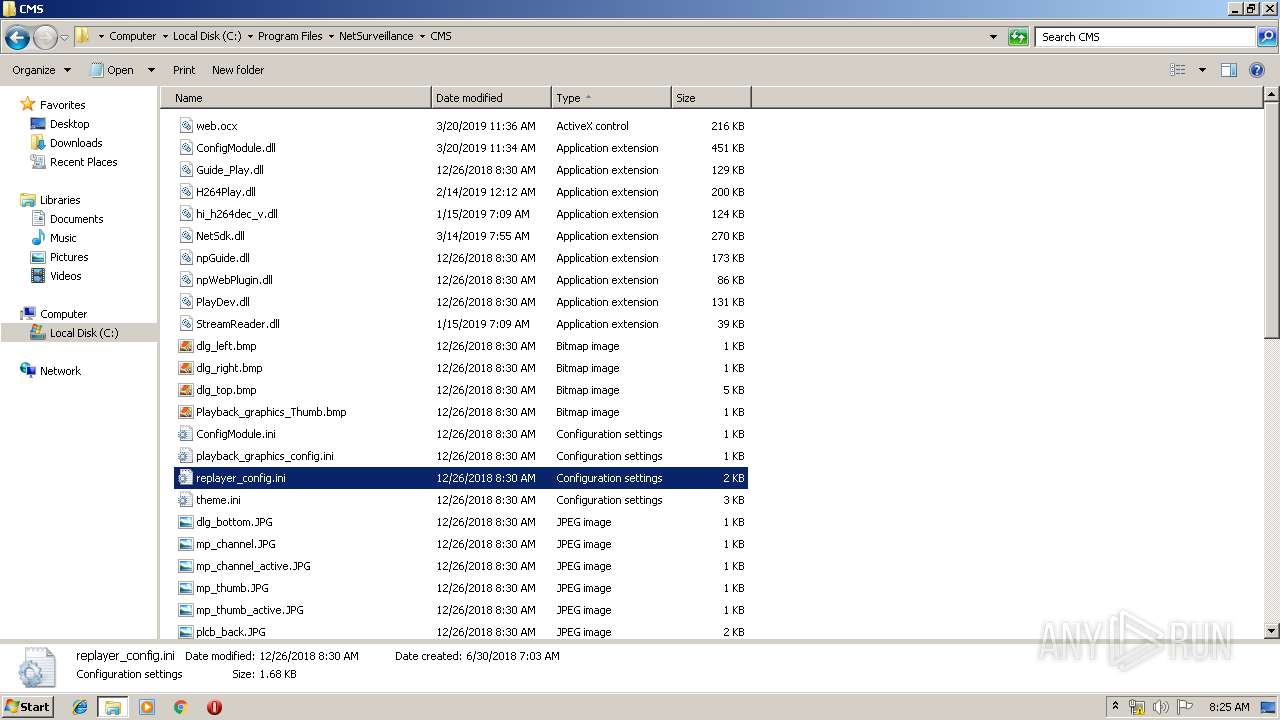Click the search magnifier icon
This screenshot has height=720, width=1280.
pyautogui.click(x=1266, y=37)
